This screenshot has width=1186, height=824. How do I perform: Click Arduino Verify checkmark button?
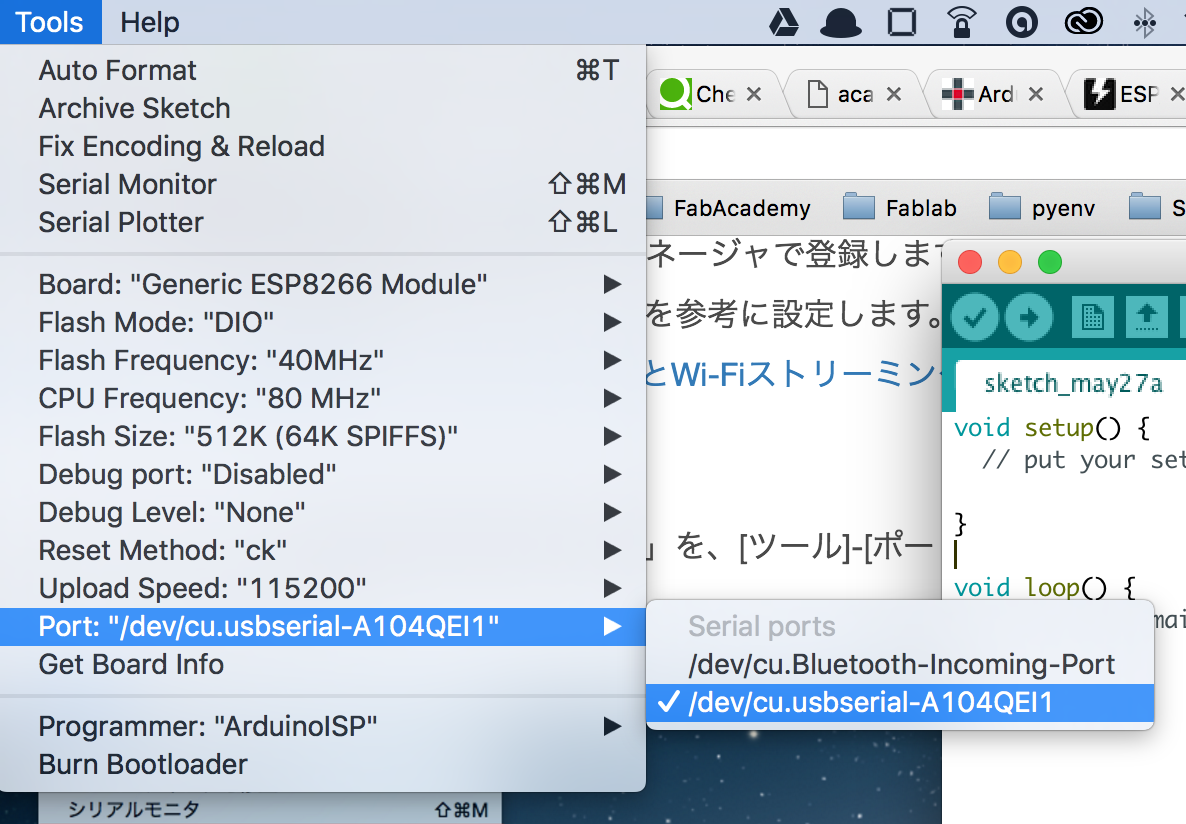[x=974, y=316]
